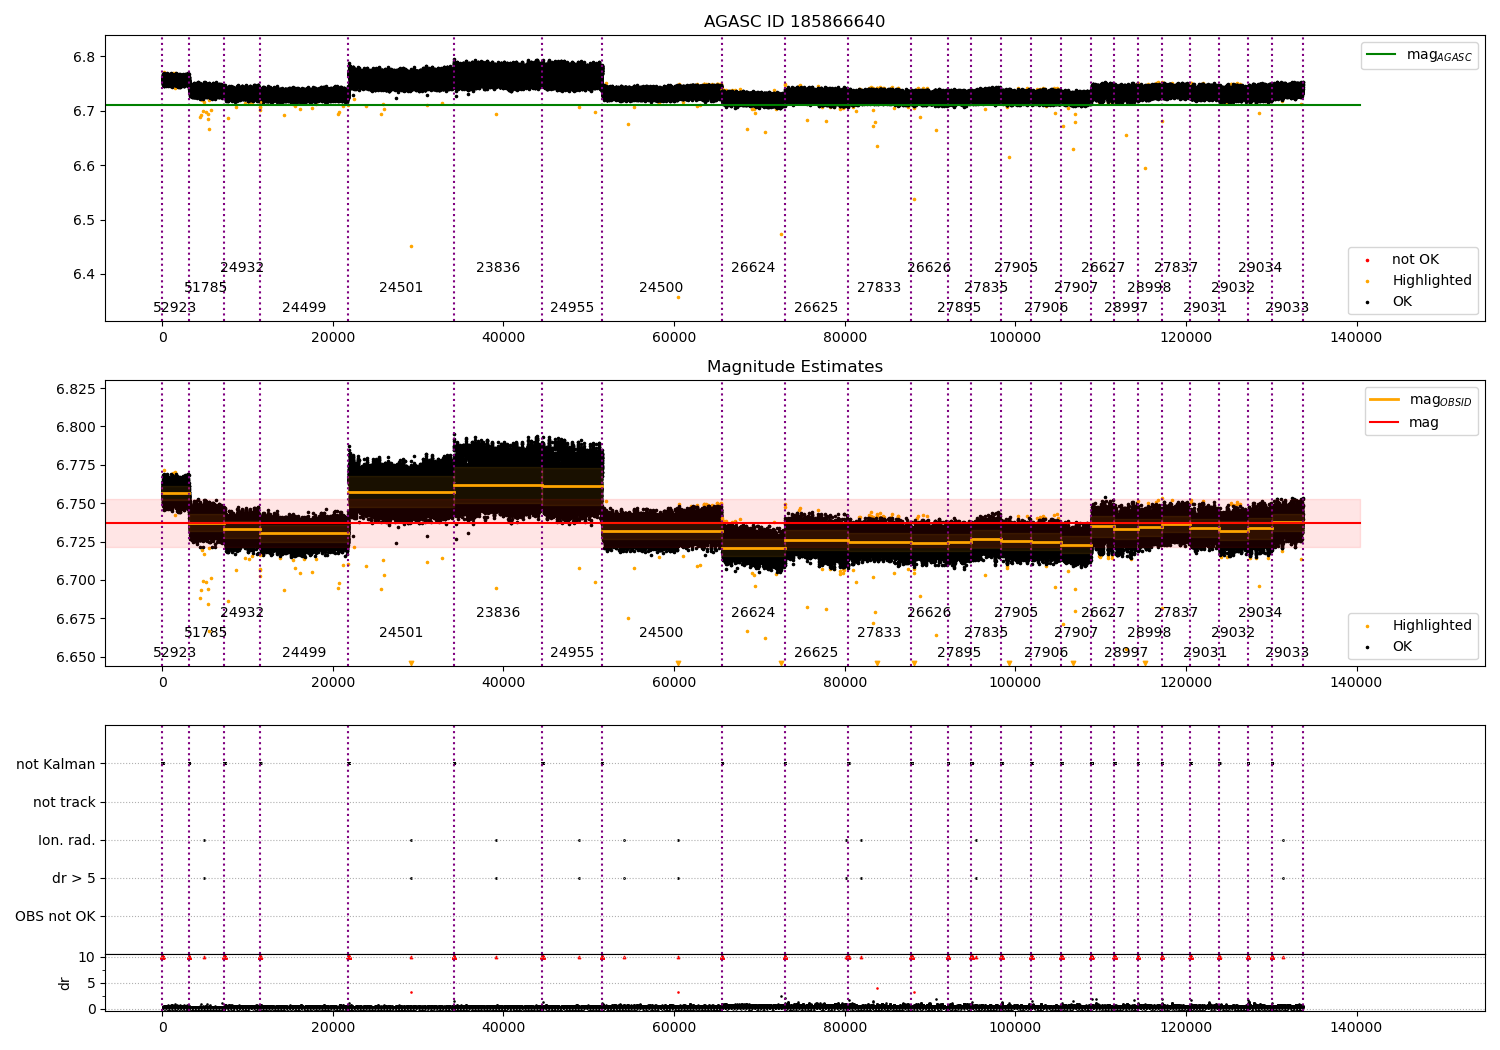Click obsid label 51785 in the top plot
This screenshot has height=1050, width=1500.
click(206, 288)
